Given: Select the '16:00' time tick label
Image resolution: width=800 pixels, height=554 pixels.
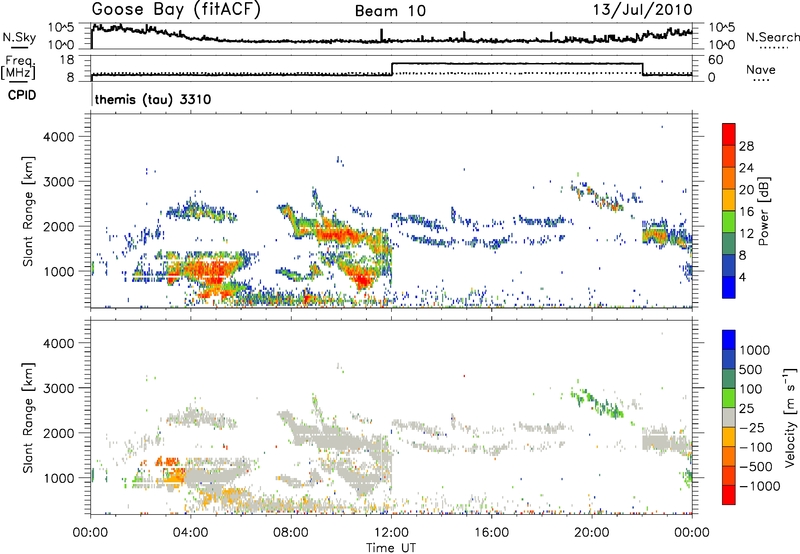Looking at the screenshot, I should (x=491, y=533).
